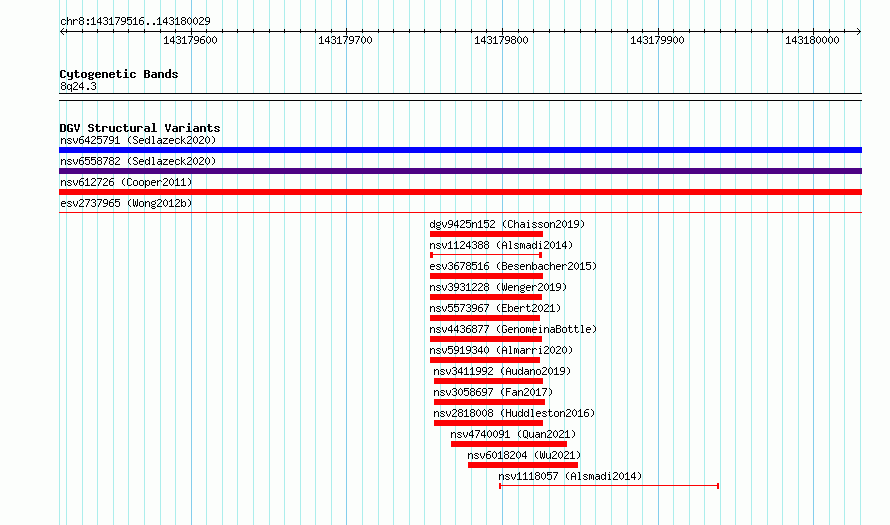Open variant nsv5919340 (Almarri2020) label
The width and height of the screenshot is (890, 525).
click(501, 350)
